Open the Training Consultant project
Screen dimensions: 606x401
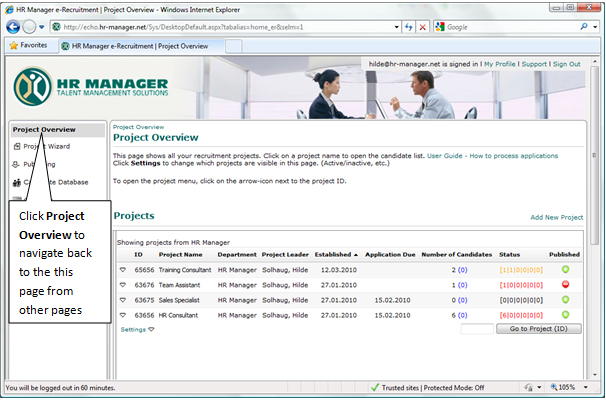pyautogui.click(x=185, y=270)
